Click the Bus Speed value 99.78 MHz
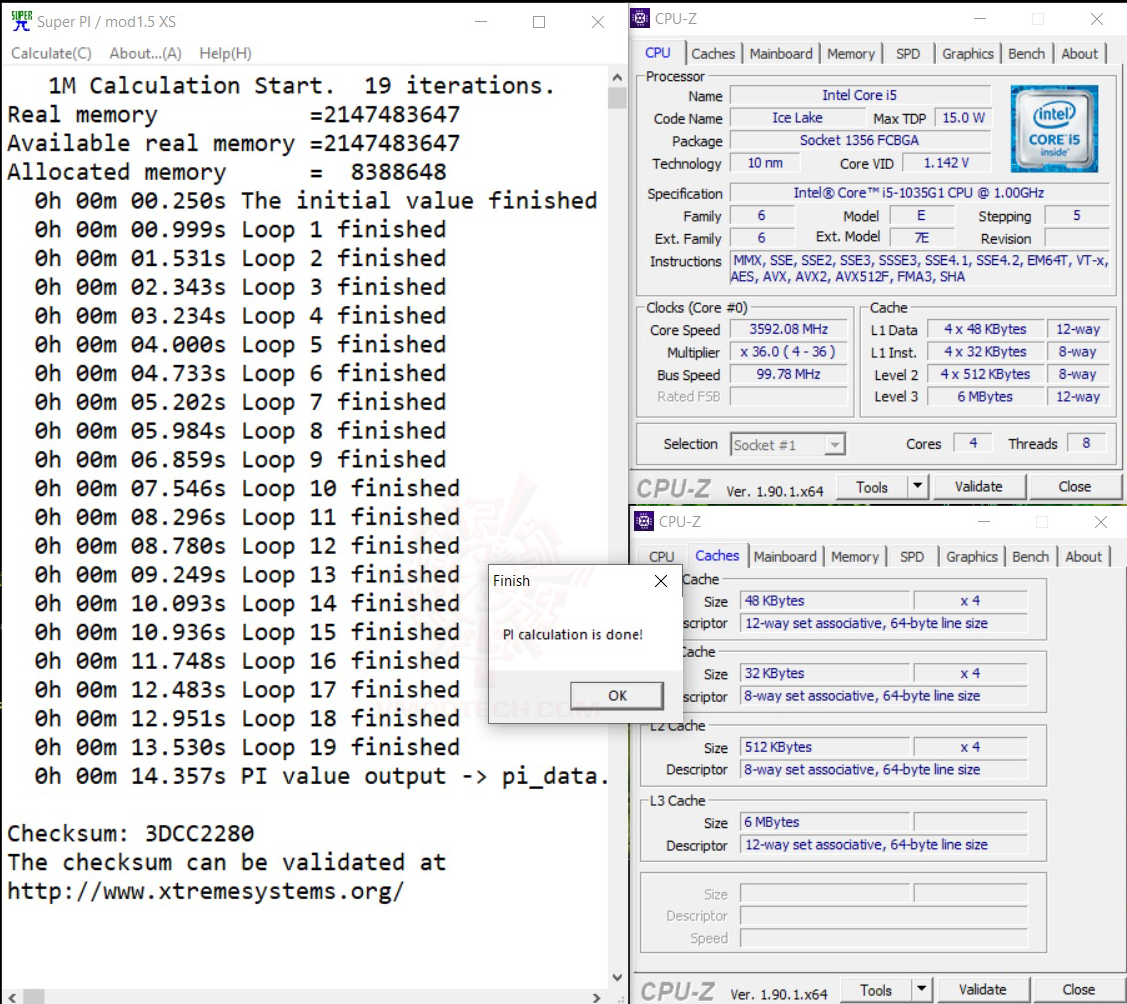Screen dimensions: 1127x1004 click(788, 374)
